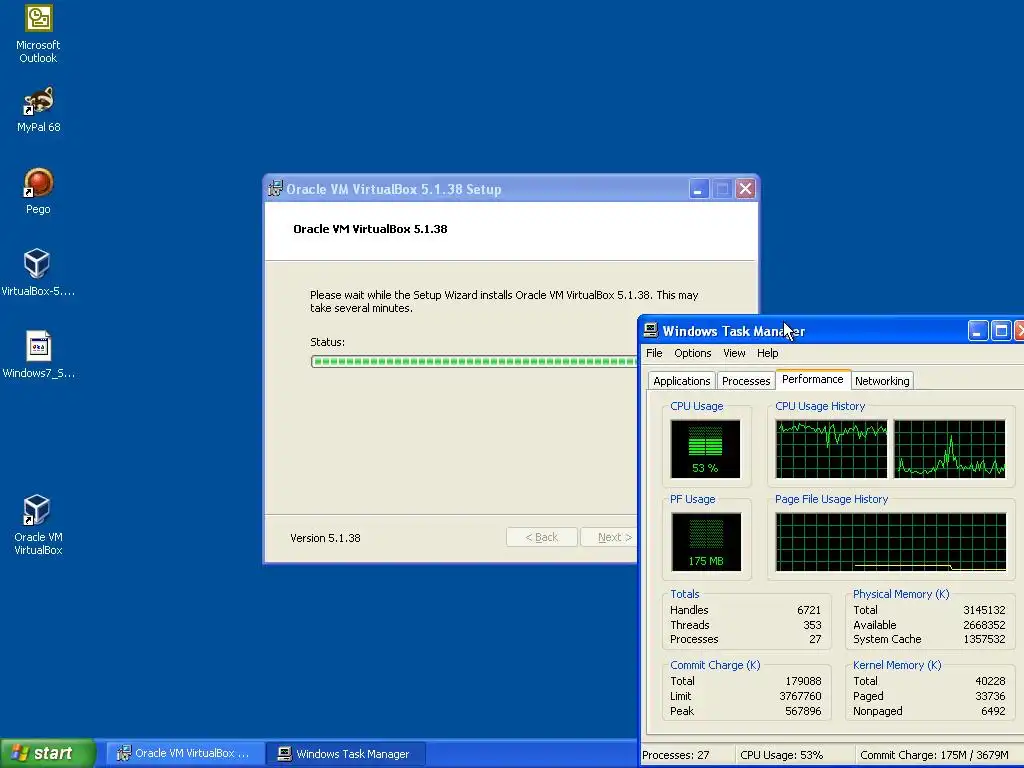Select the Windows7_S file icon on desktop
The width and height of the screenshot is (1024, 768).
pyautogui.click(x=39, y=355)
